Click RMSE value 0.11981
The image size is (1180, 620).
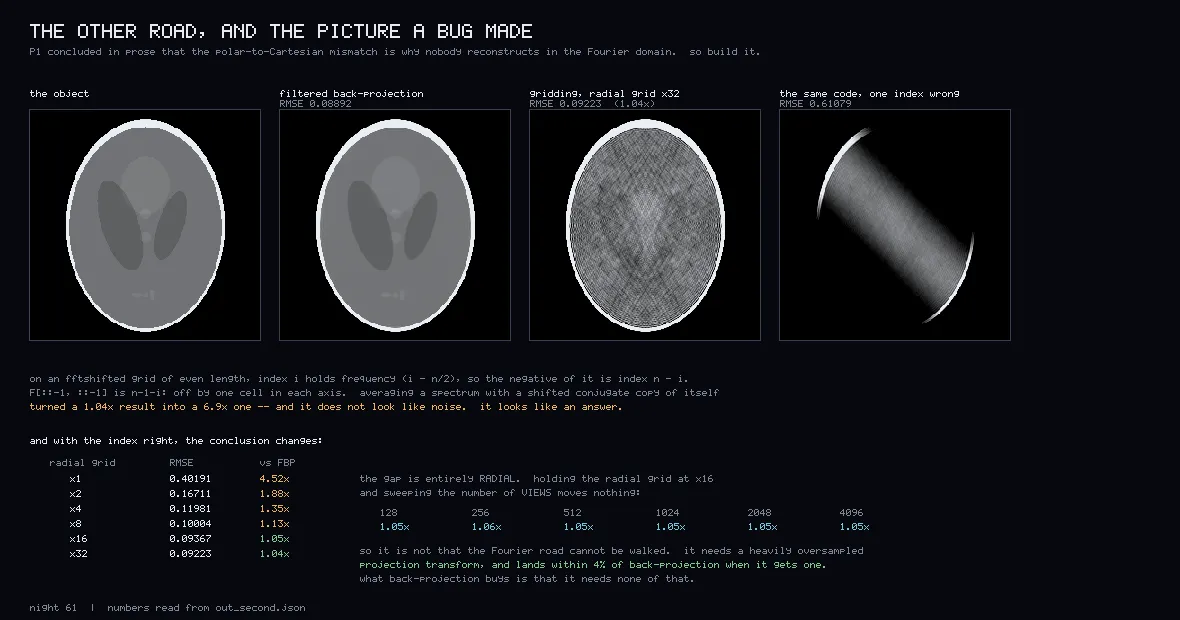190,509
